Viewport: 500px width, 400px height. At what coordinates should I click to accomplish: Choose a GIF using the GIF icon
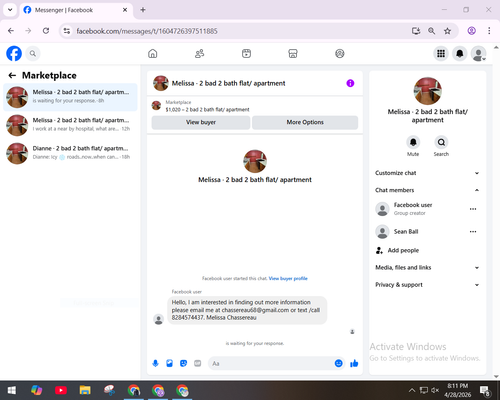[198, 363]
